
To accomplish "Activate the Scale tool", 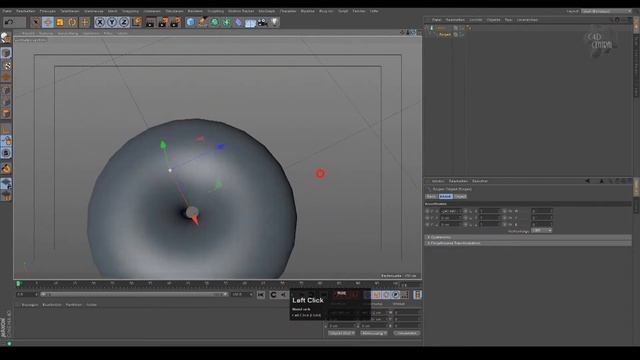I will pos(60,22).
